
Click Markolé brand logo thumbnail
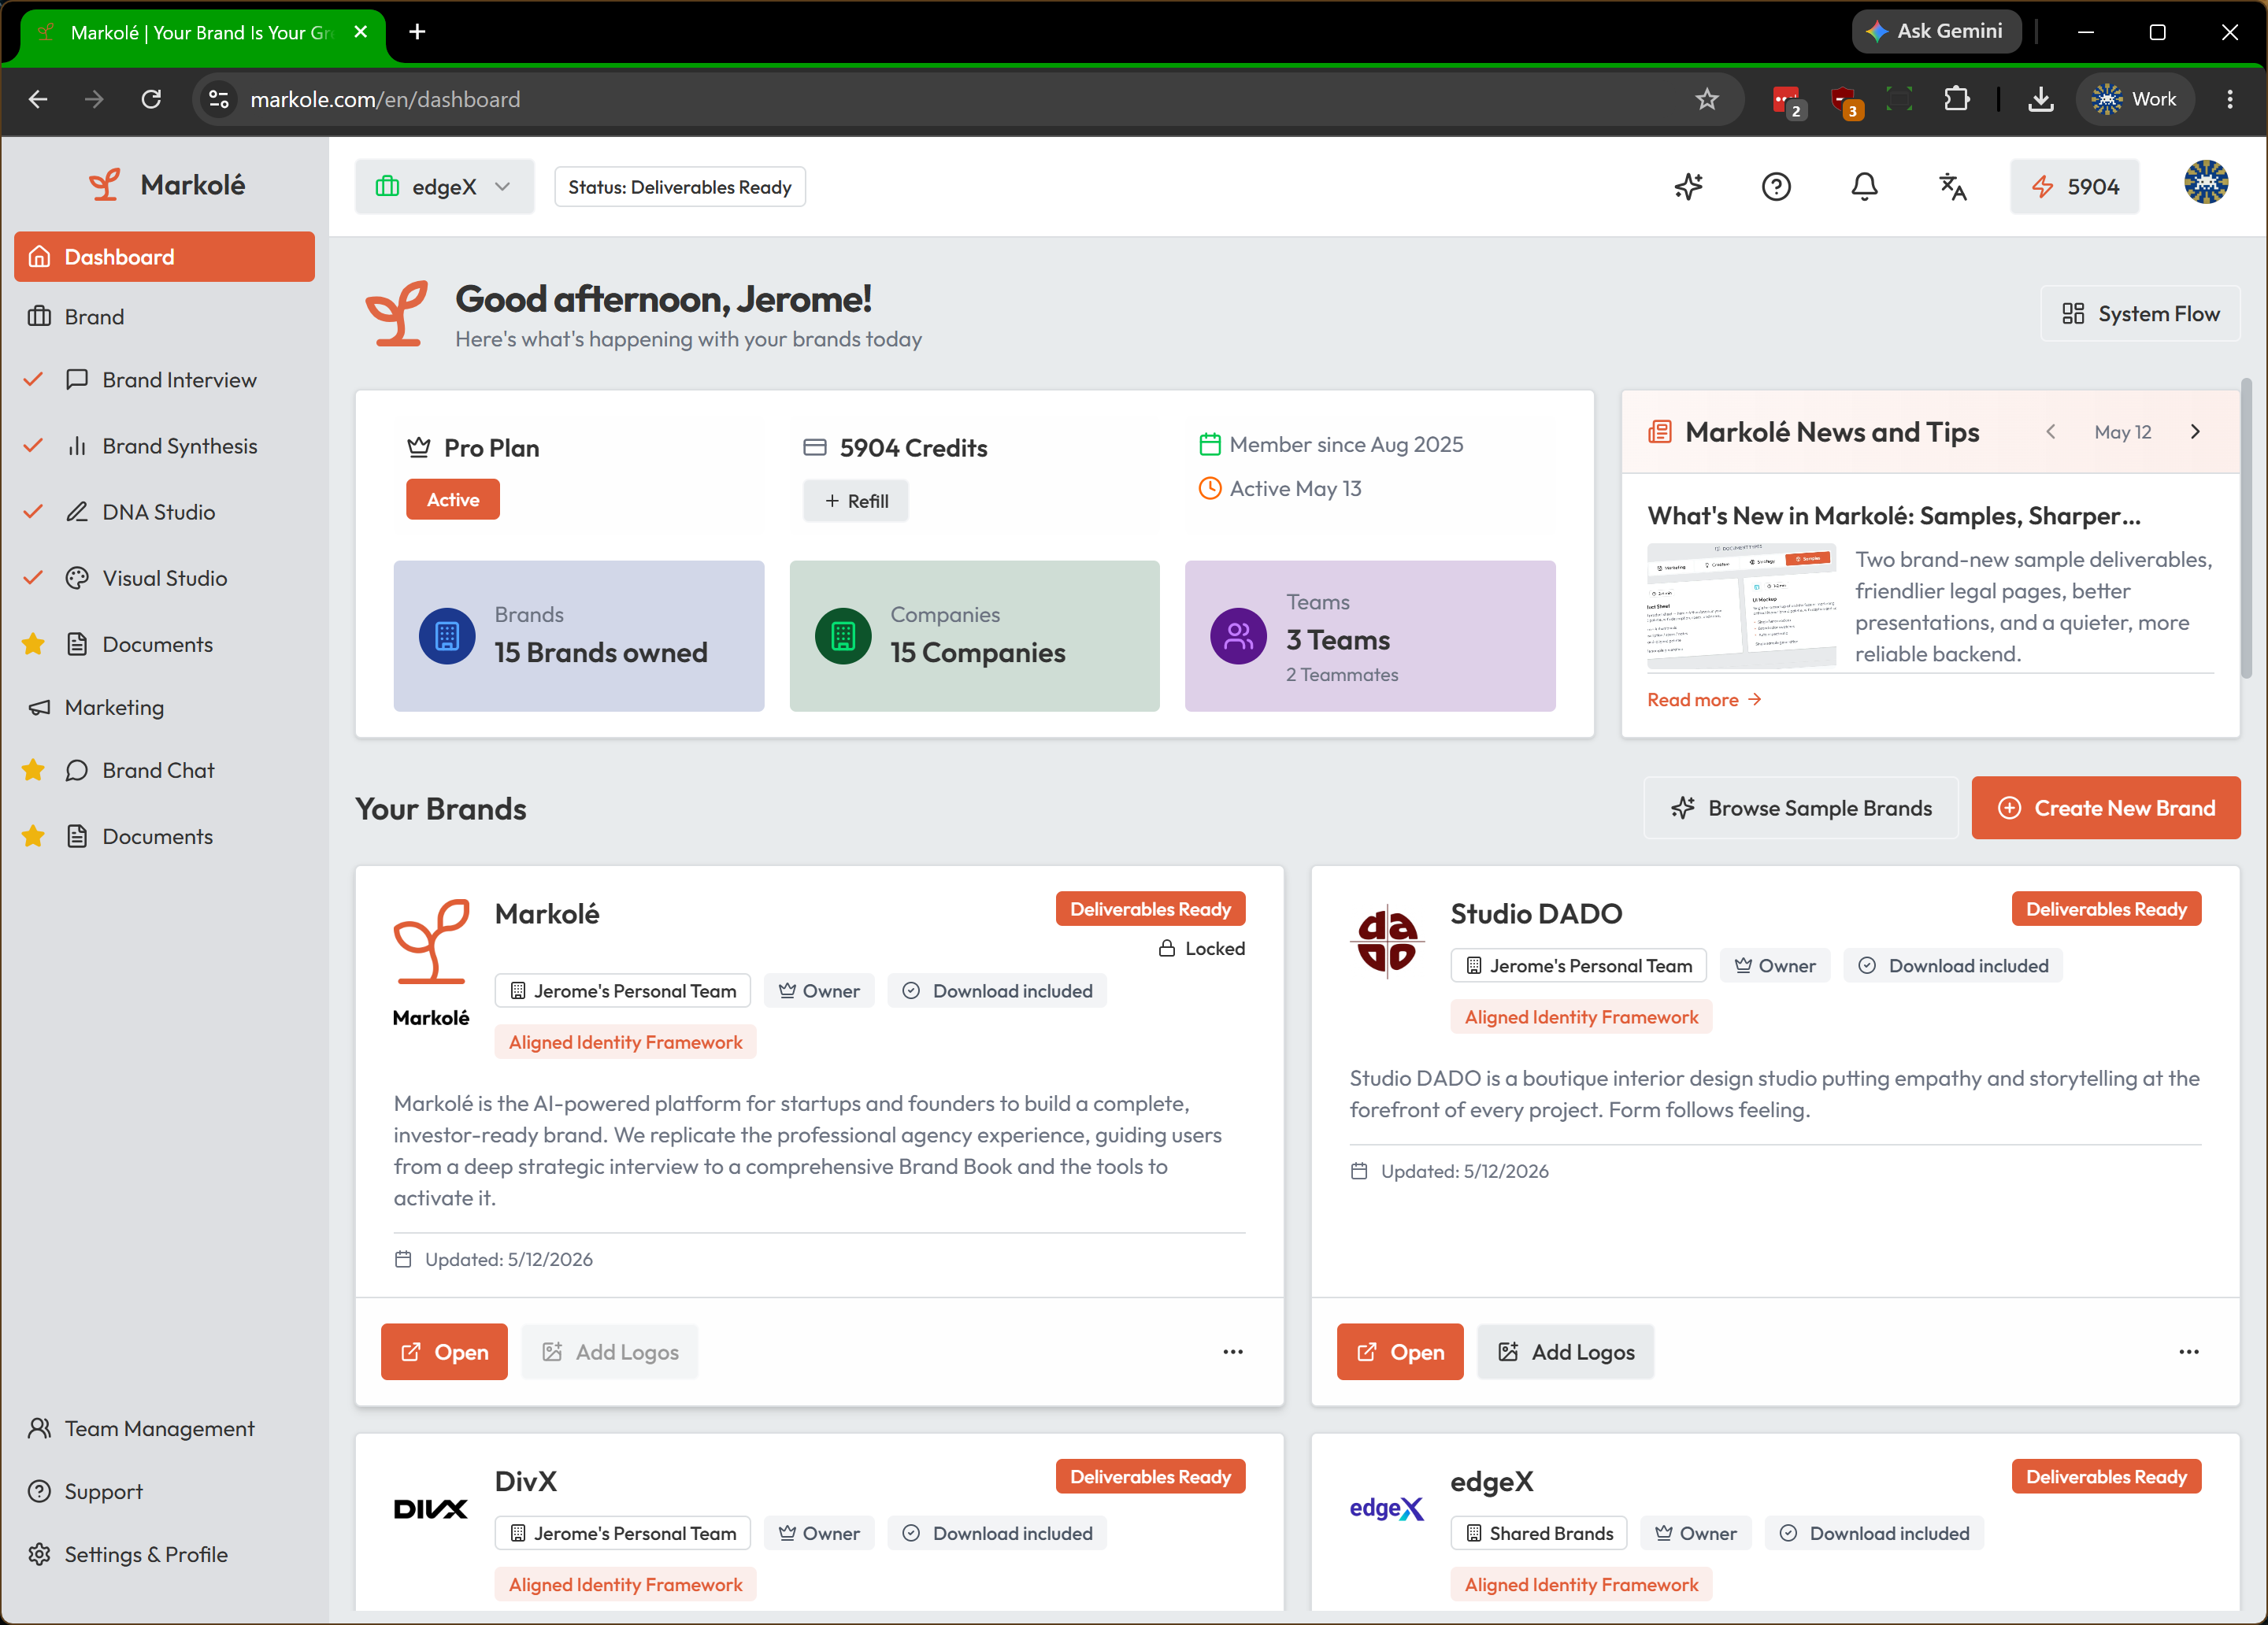[431, 962]
